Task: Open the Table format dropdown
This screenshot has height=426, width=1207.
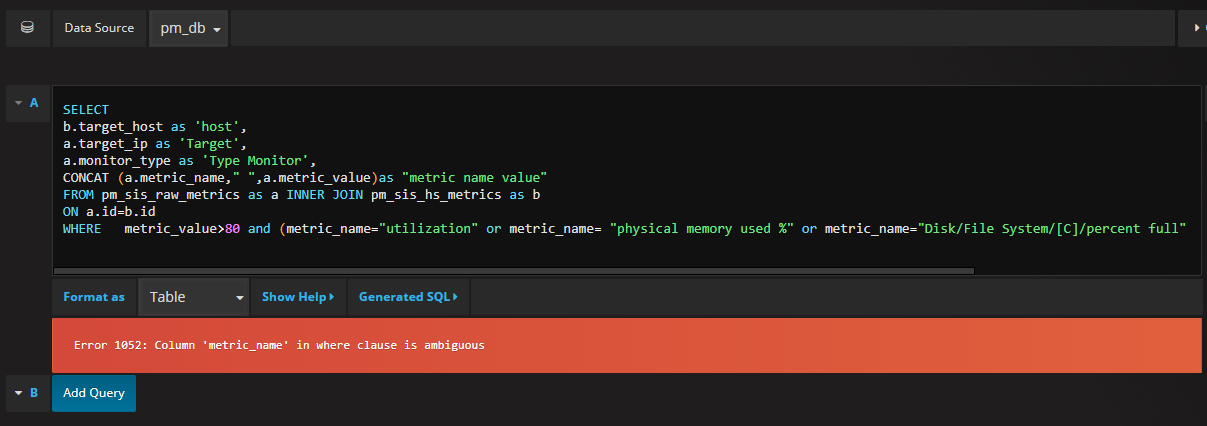Action: click(x=194, y=297)
